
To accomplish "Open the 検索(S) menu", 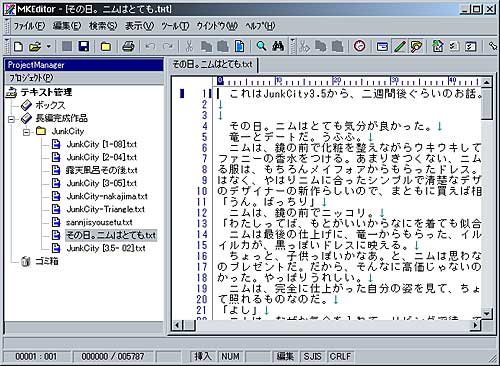I will [x=103, y=26].
